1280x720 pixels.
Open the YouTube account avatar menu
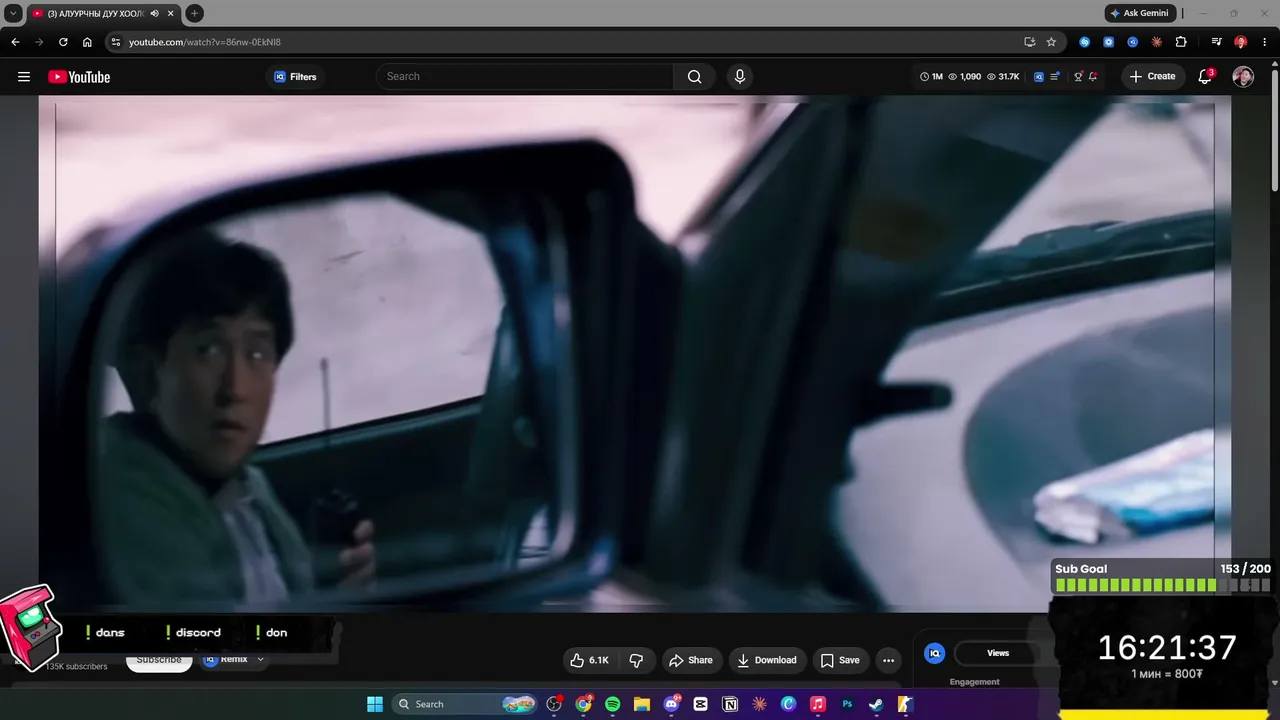click(1243, 77)
